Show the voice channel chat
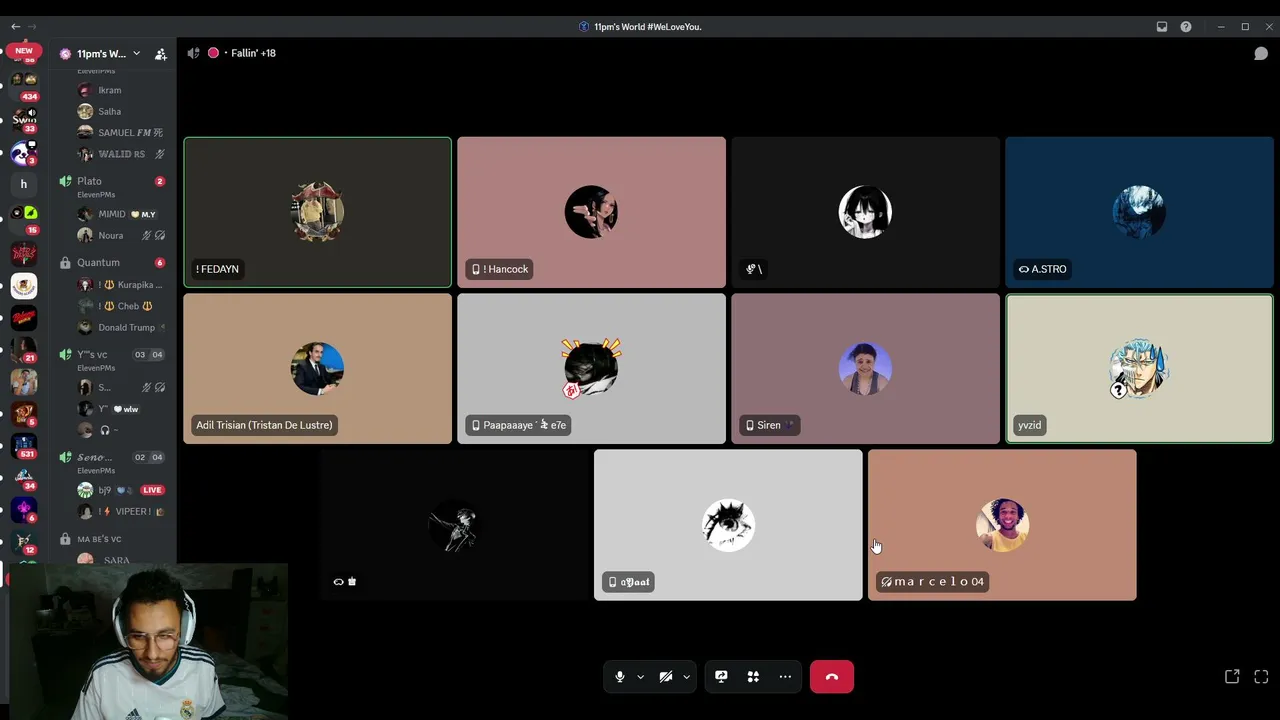The image size is (1280, 720). point(1261,53)
